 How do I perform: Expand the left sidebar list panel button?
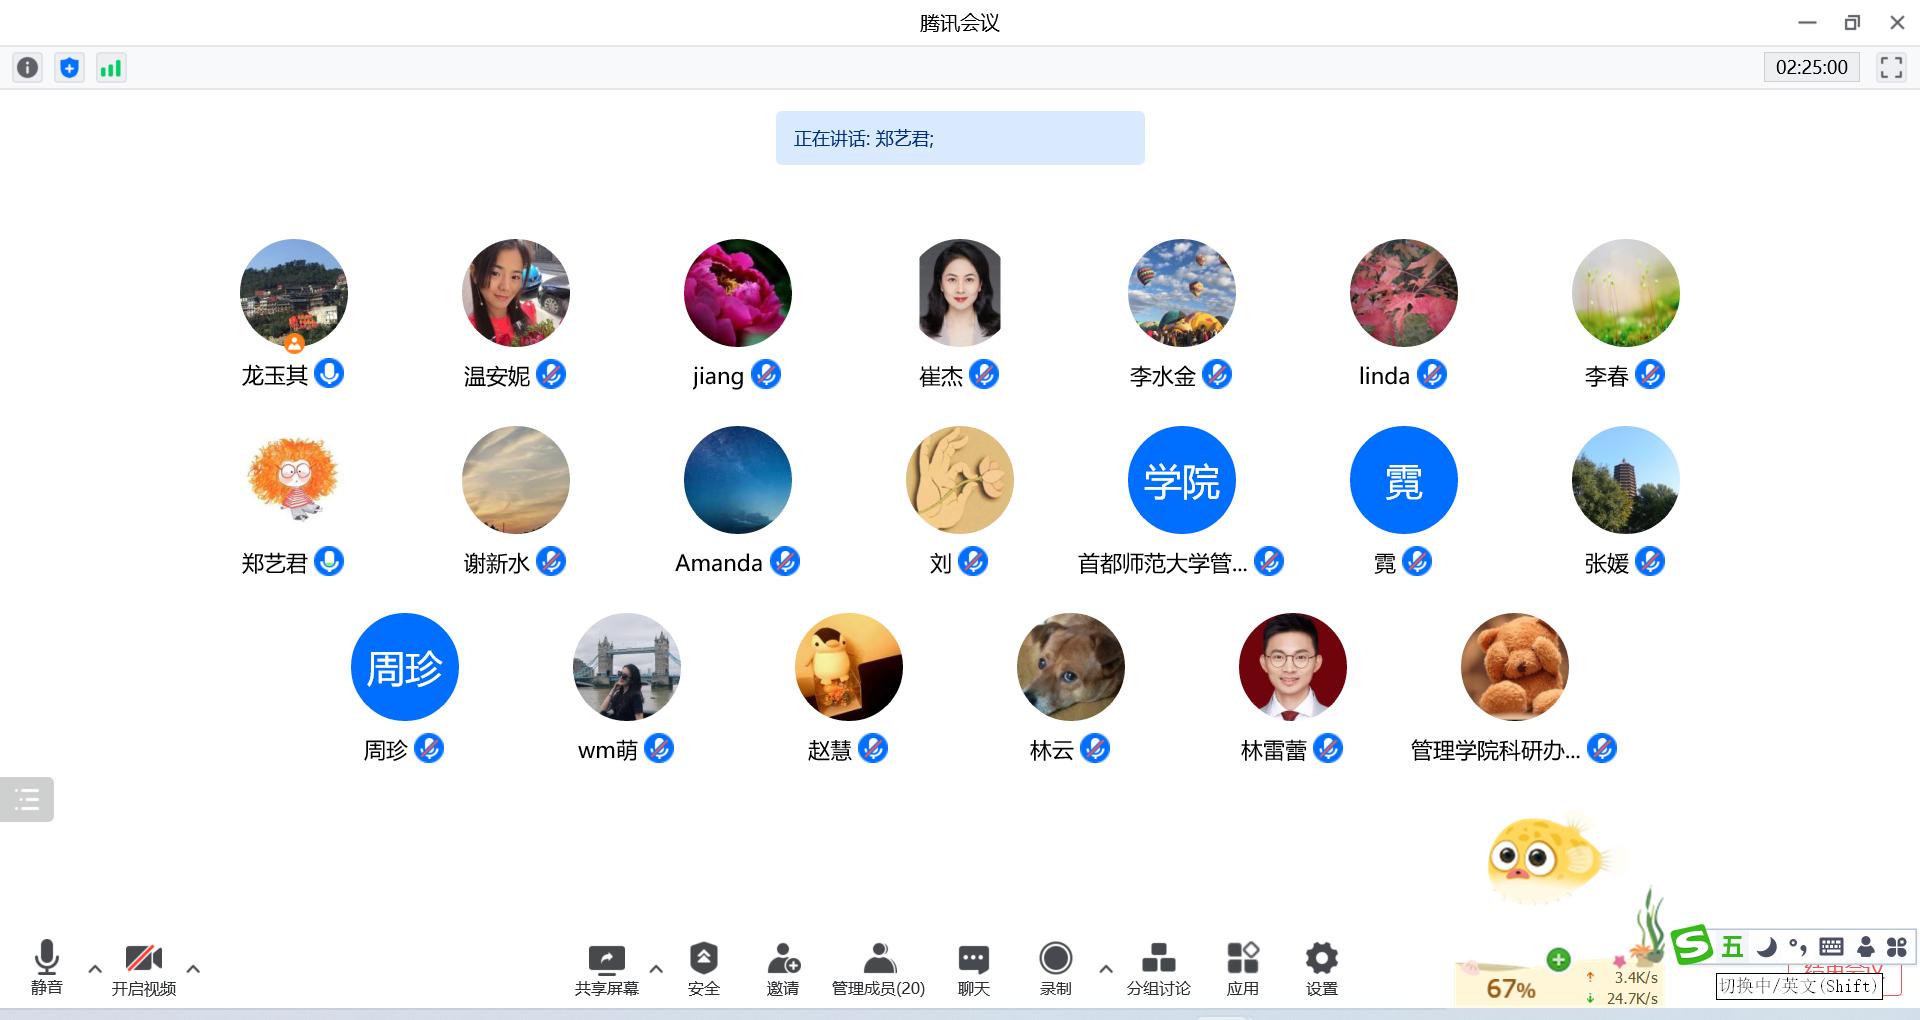coord(27,799)
